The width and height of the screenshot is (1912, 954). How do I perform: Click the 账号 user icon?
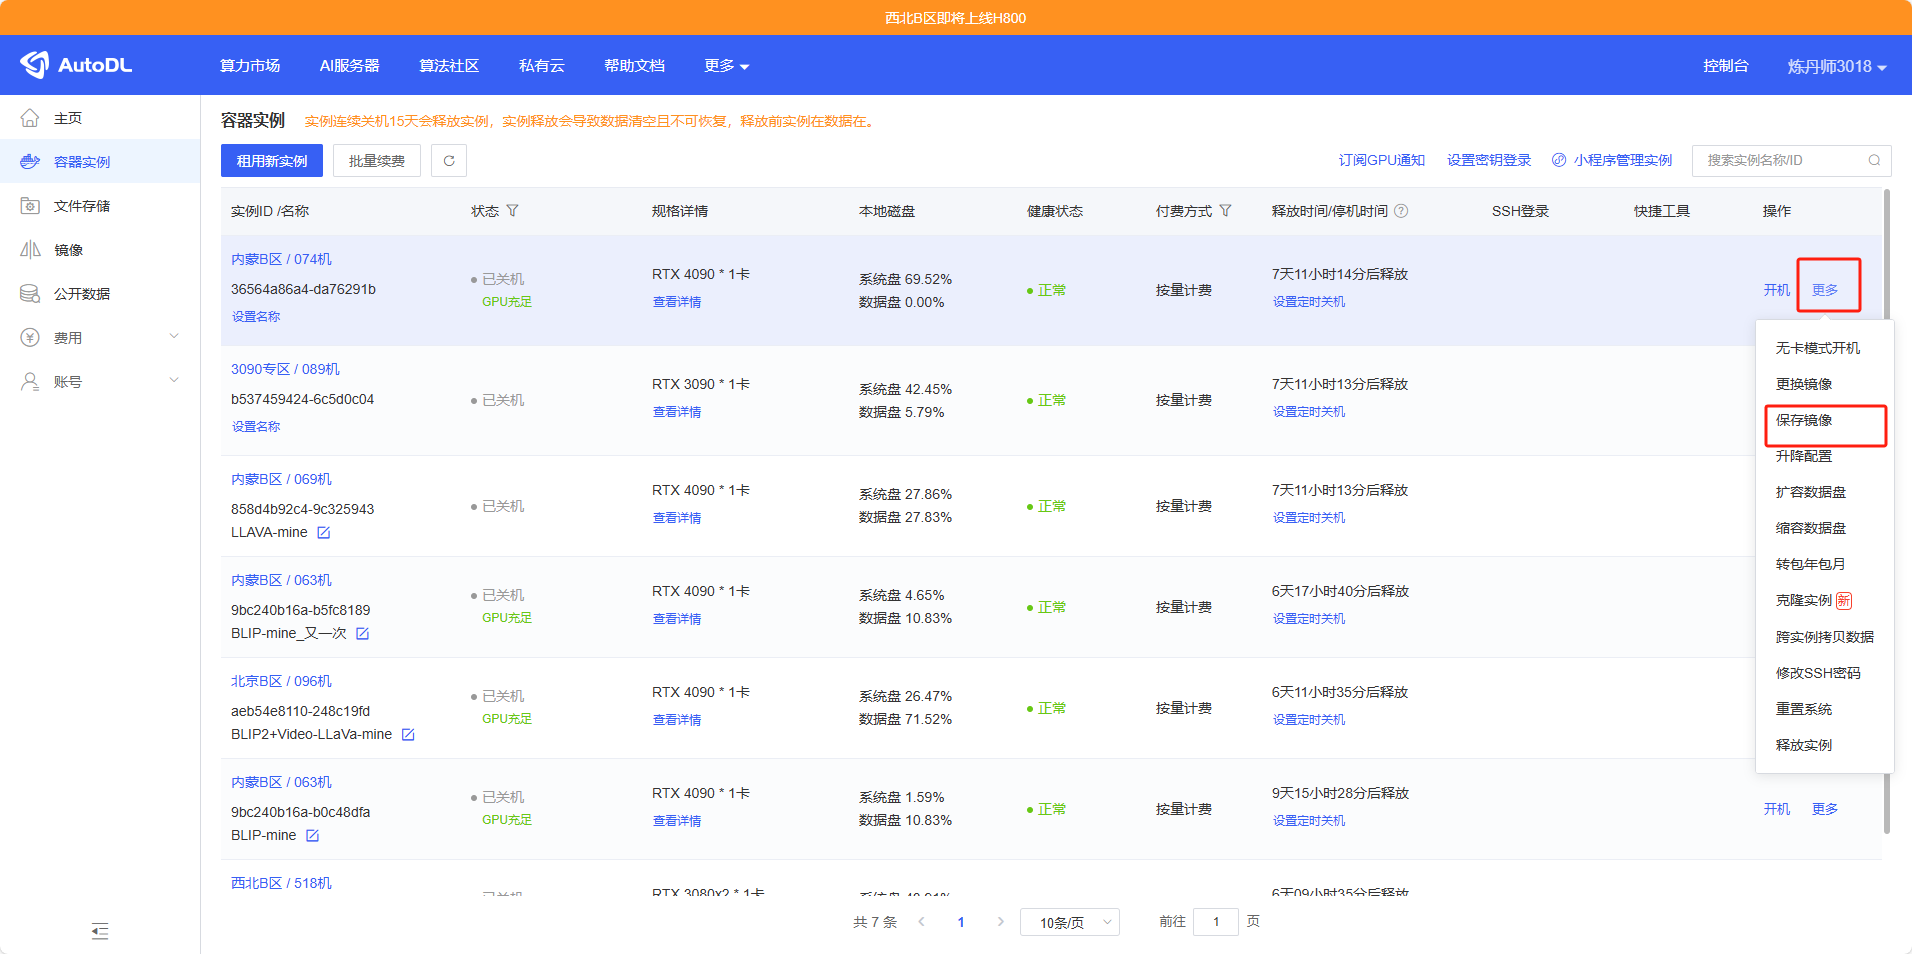click(x=30, y=382)
